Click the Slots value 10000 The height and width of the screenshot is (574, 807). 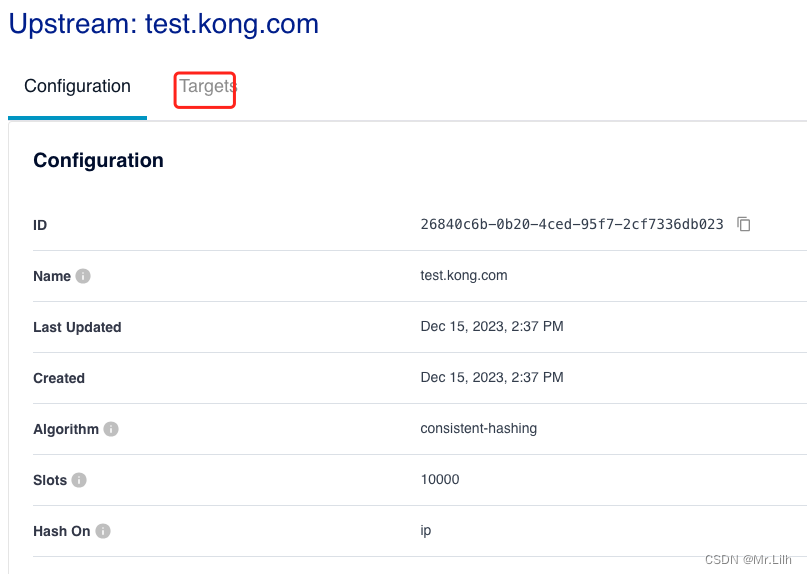coord(440,479)
